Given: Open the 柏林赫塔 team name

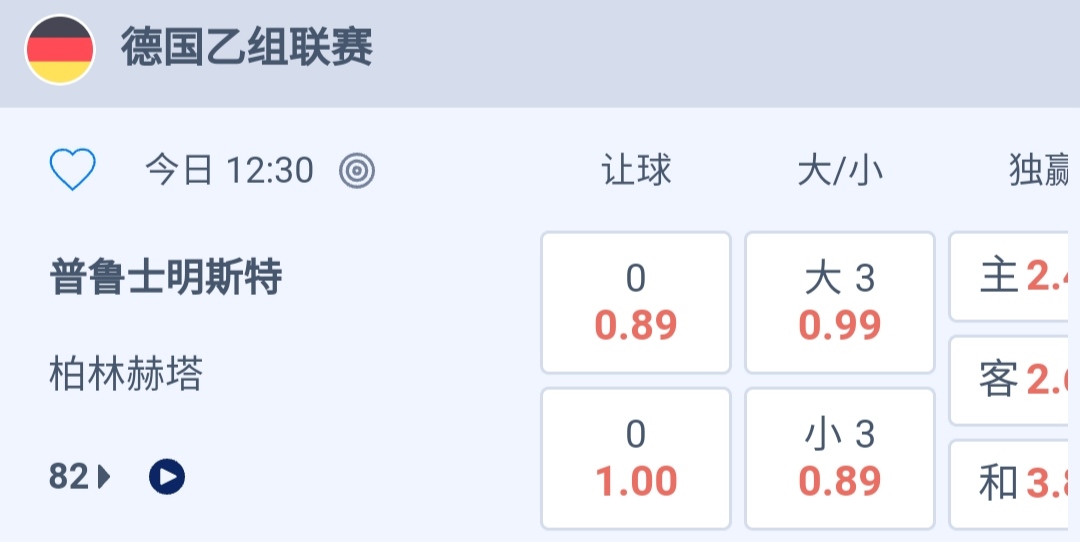Looking at the screenshot, I should [x=126, y=375].
